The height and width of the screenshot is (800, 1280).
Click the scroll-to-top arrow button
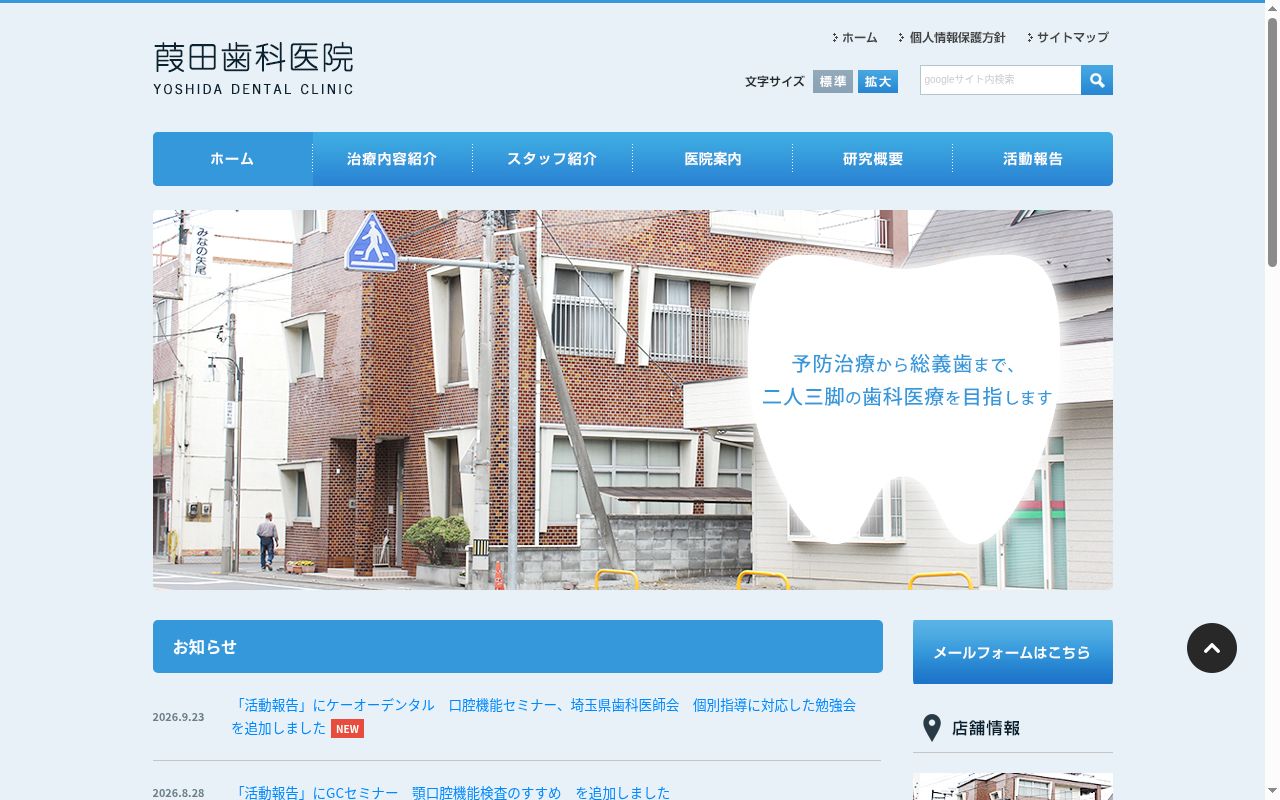(1212, 648)
